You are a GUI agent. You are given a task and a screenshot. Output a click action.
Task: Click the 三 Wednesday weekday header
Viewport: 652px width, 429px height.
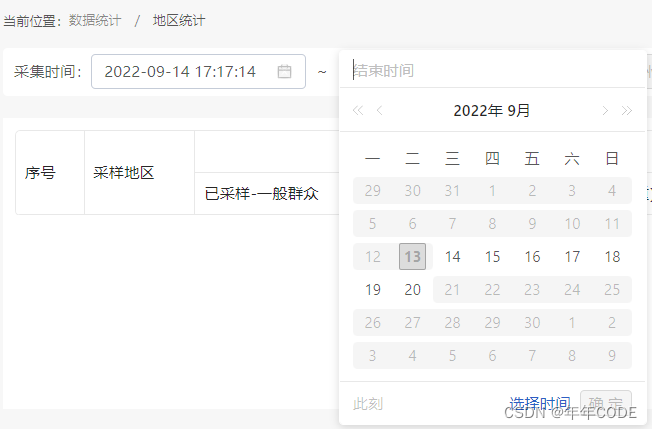click(x=452, y=158)
